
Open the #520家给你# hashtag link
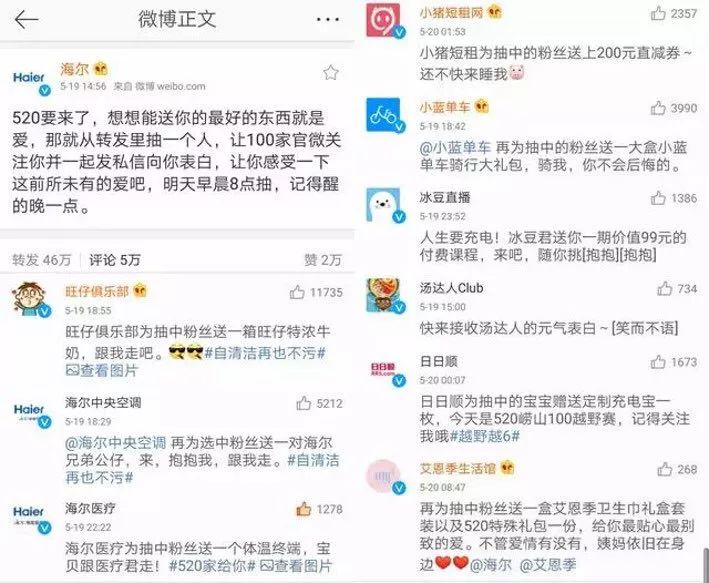coord(213,566)
